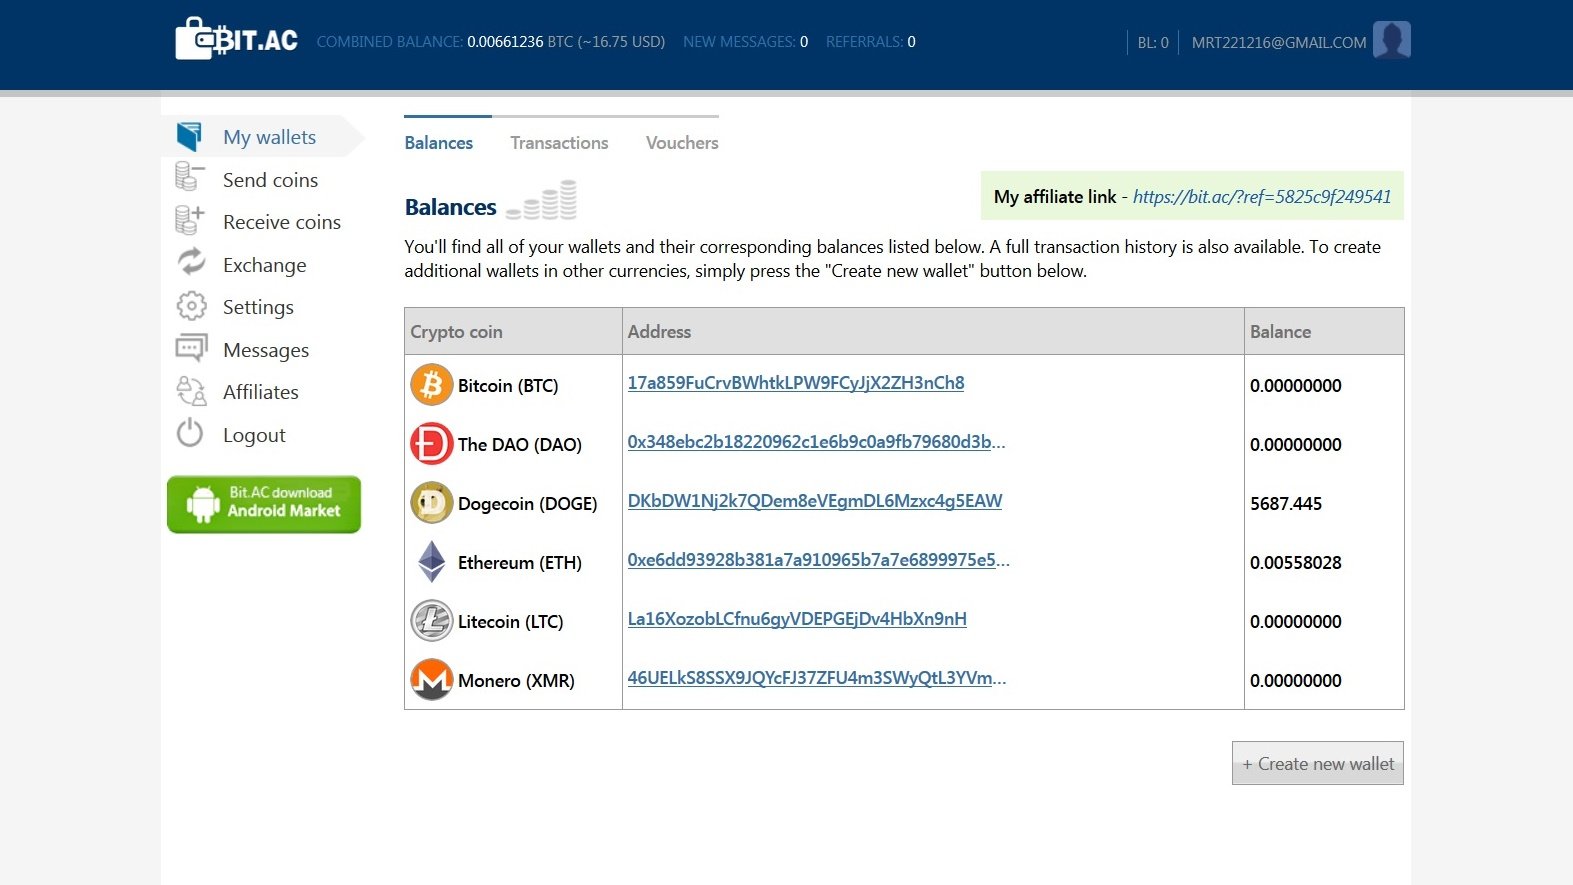Viewport: 1573px width, 885px height.
Task: Open Settings from the sidebar
Action: (x=258, y=307)
